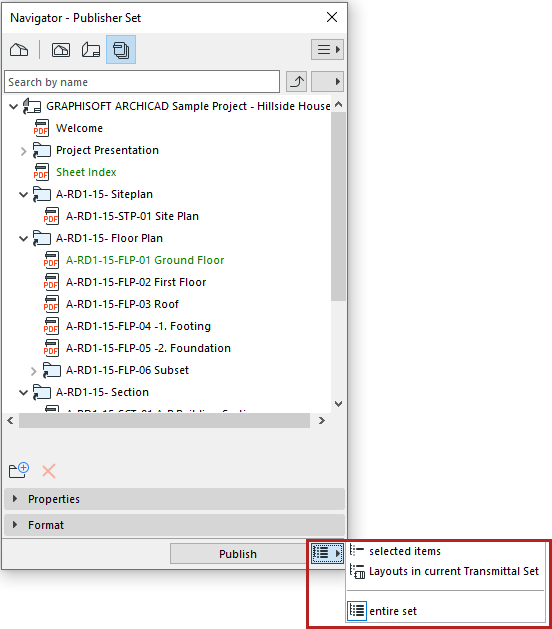
Task: Expand the A-RD1-15-FLP-06 Subset folder
Action: coord(33,371)
